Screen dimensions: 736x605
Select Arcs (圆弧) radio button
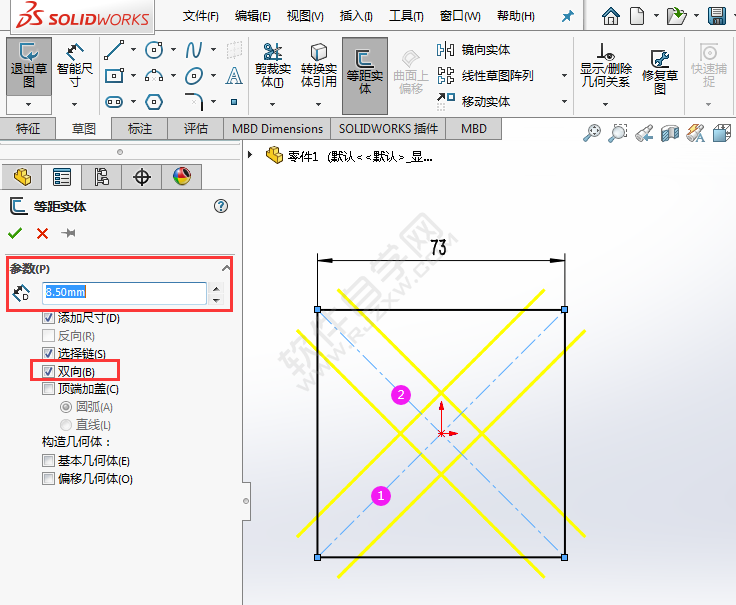(x=66, y=407)
